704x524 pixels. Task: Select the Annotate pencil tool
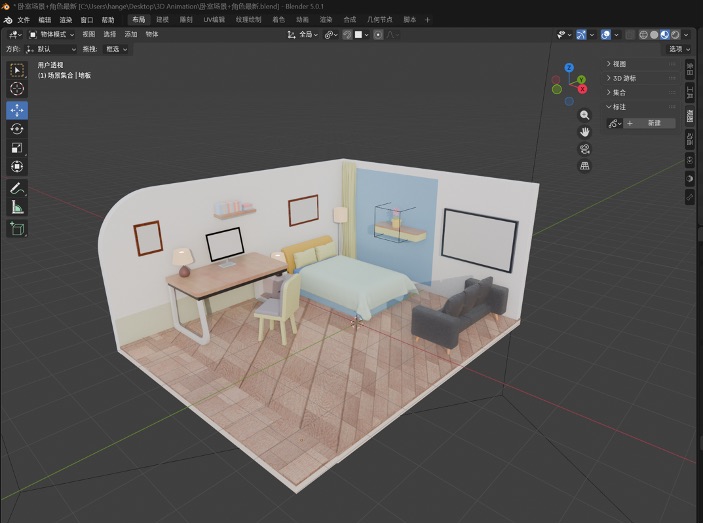point(17,188)
